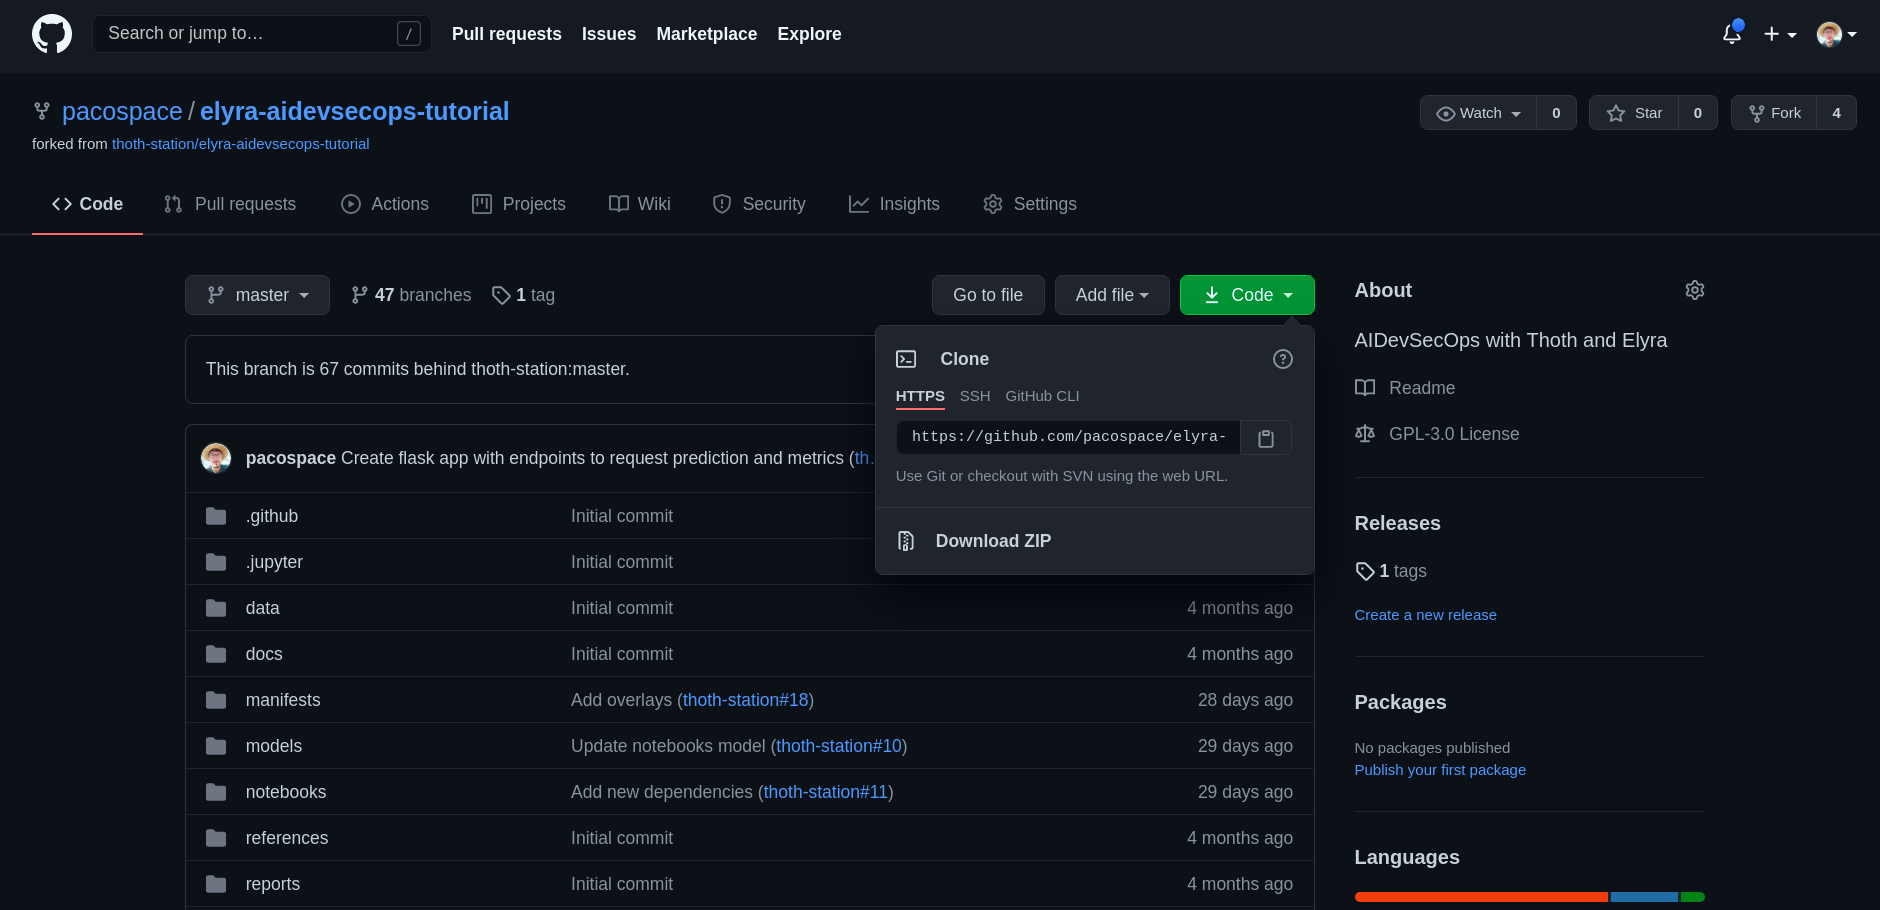
Task: Open the Watch dropdown
Action: click(1479, 113)
